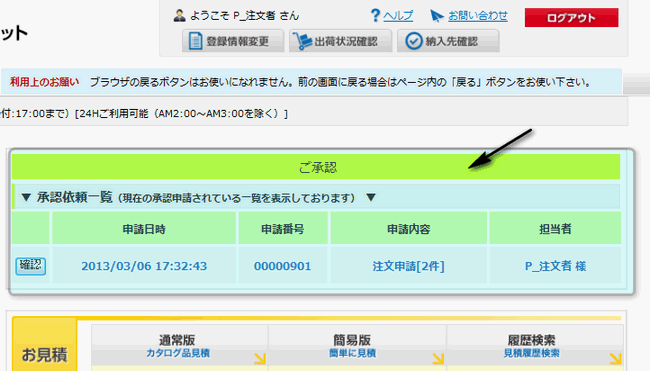
Task: Click the ご承認 green header bar
Action: (x=316, y=167)
